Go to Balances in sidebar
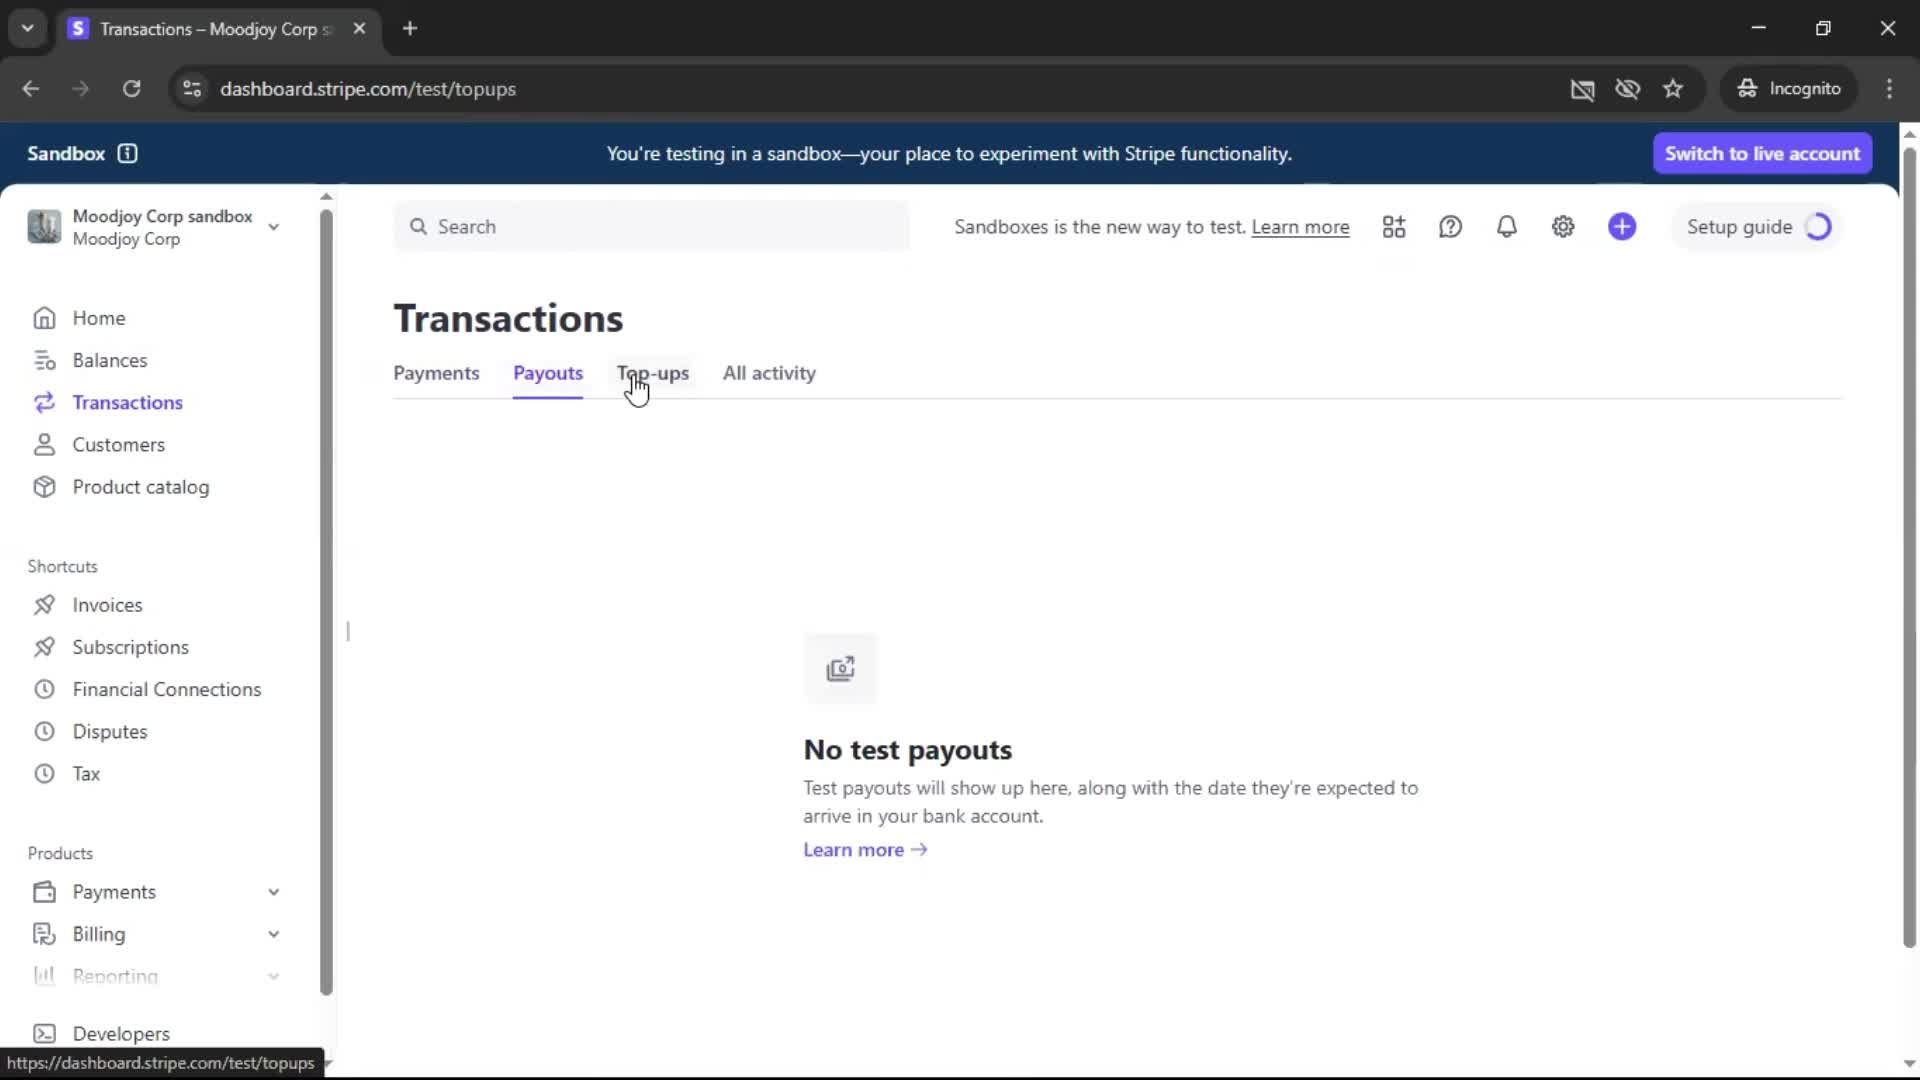This screenshot has width=1920, height=1080. point(109,360)
